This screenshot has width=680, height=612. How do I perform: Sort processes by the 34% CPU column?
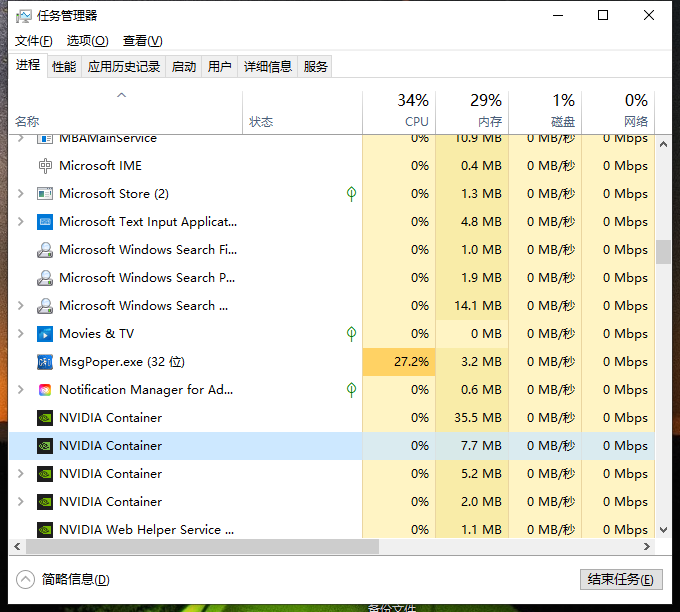399,112
